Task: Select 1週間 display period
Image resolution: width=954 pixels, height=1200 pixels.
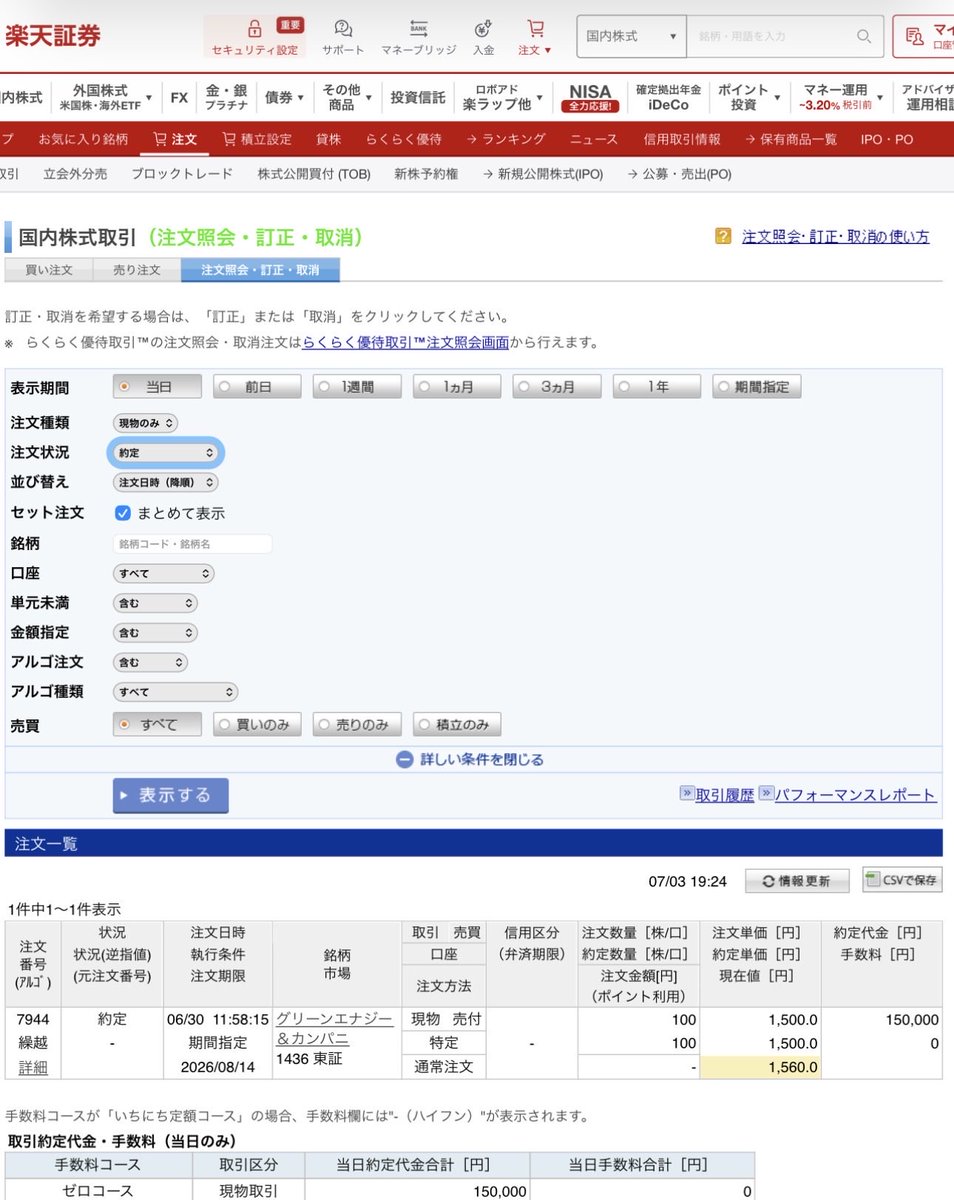Action: tap(357, 387)
